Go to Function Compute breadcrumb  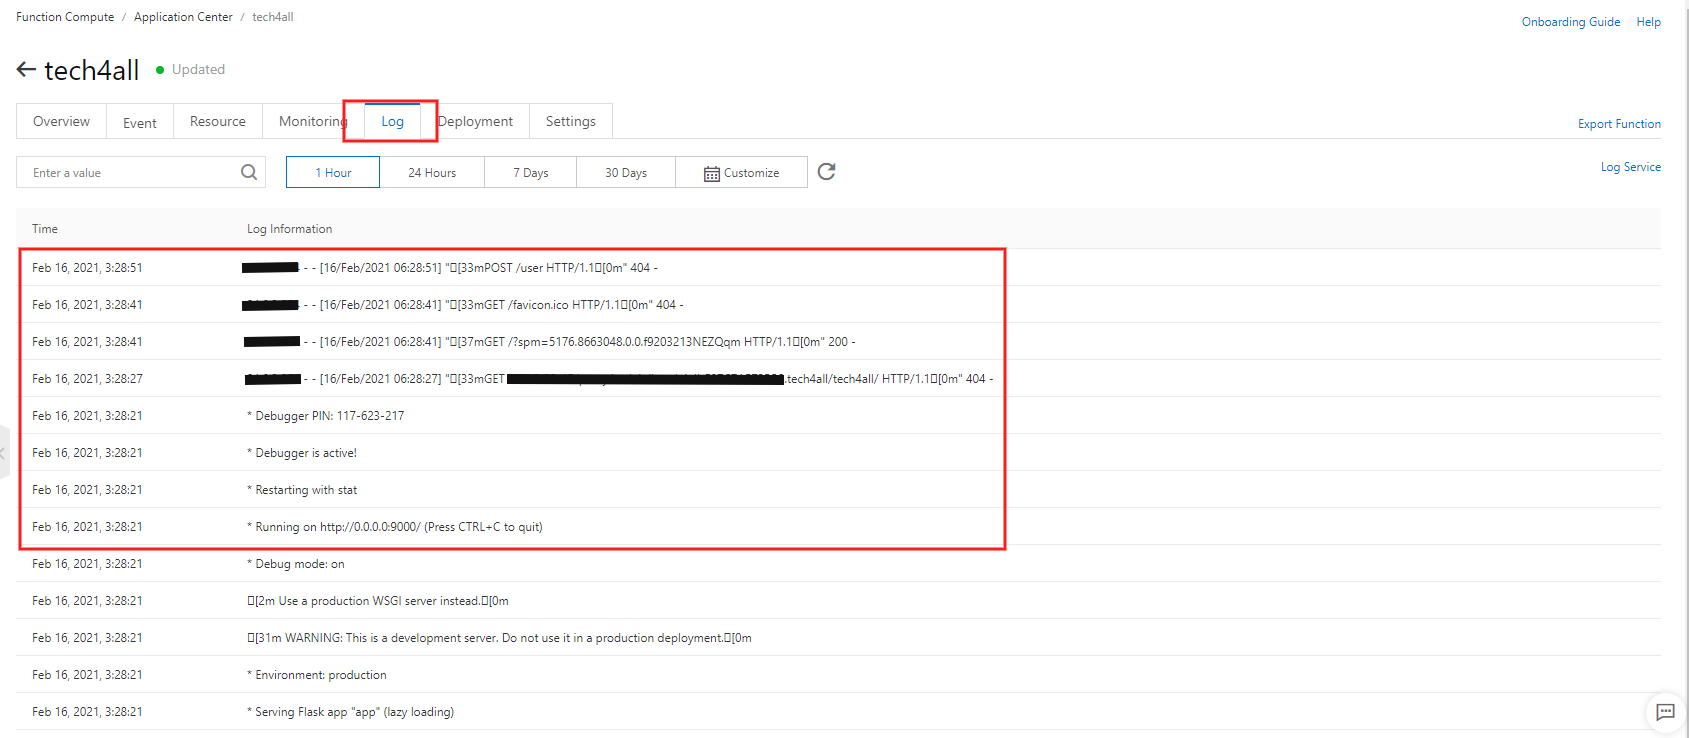tap(65, 17)
